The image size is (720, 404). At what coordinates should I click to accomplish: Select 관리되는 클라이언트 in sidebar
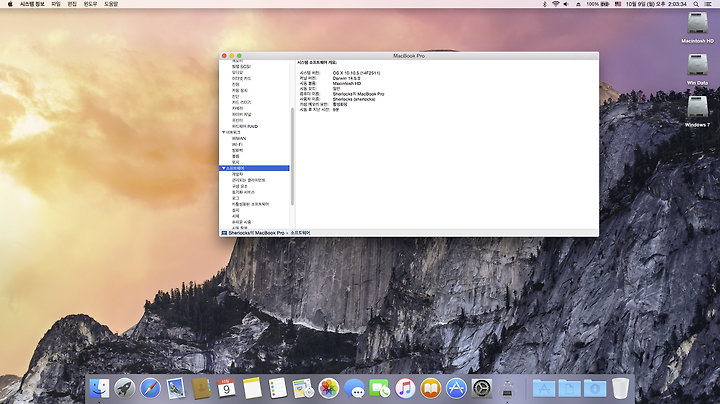point(248,180)
